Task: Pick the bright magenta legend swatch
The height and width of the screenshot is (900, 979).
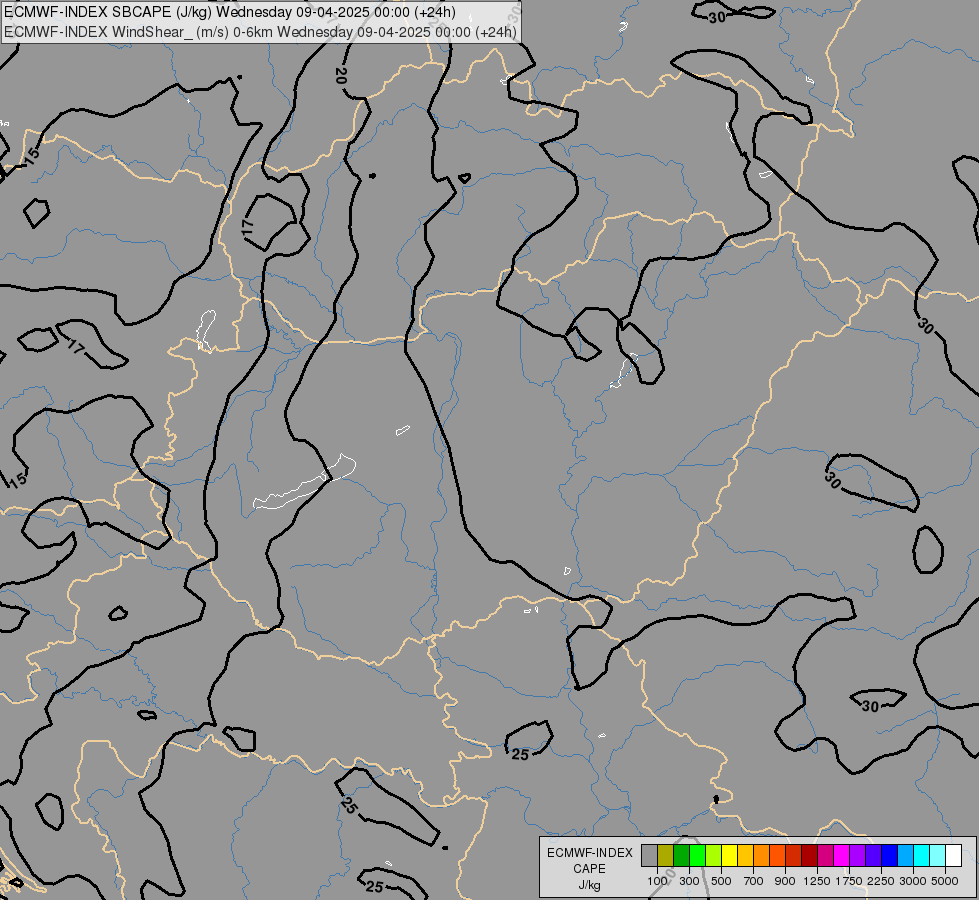Action: click(x=842, y=855)
